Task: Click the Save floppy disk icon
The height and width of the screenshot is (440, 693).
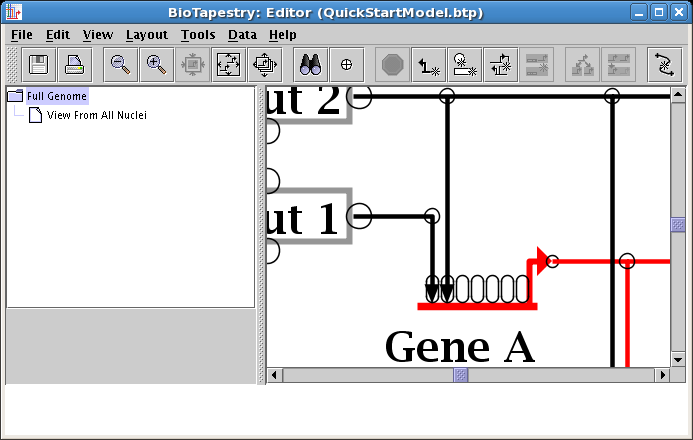Action: click(39, 64)
